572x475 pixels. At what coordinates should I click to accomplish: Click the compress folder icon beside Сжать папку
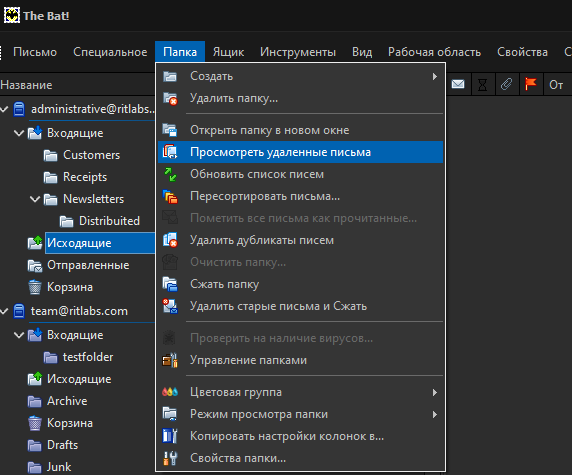pyautogui.click(x=170, y=284)
